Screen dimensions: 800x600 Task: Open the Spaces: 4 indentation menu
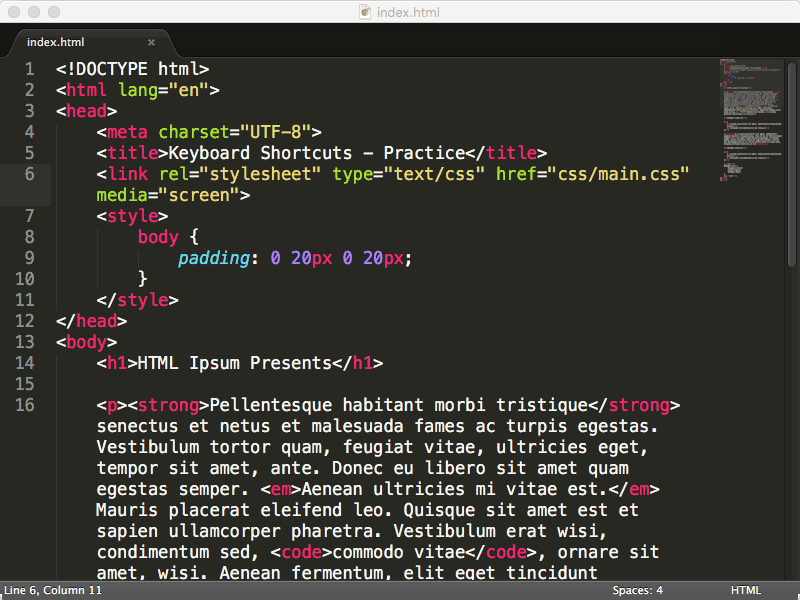637,591
